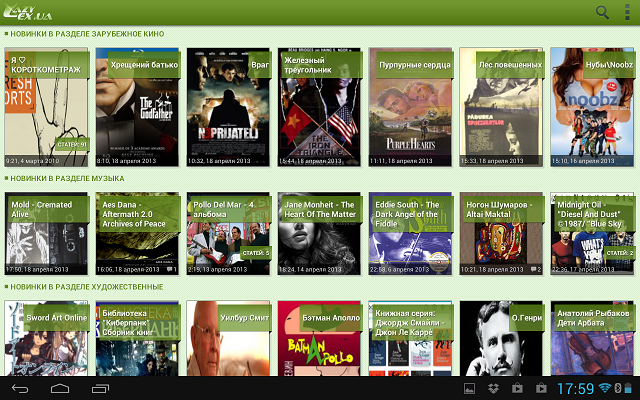Tap timestamp '17:50, 18 апреля 2013'
Viewport: 640px width, 400px height.
[37, 270]
